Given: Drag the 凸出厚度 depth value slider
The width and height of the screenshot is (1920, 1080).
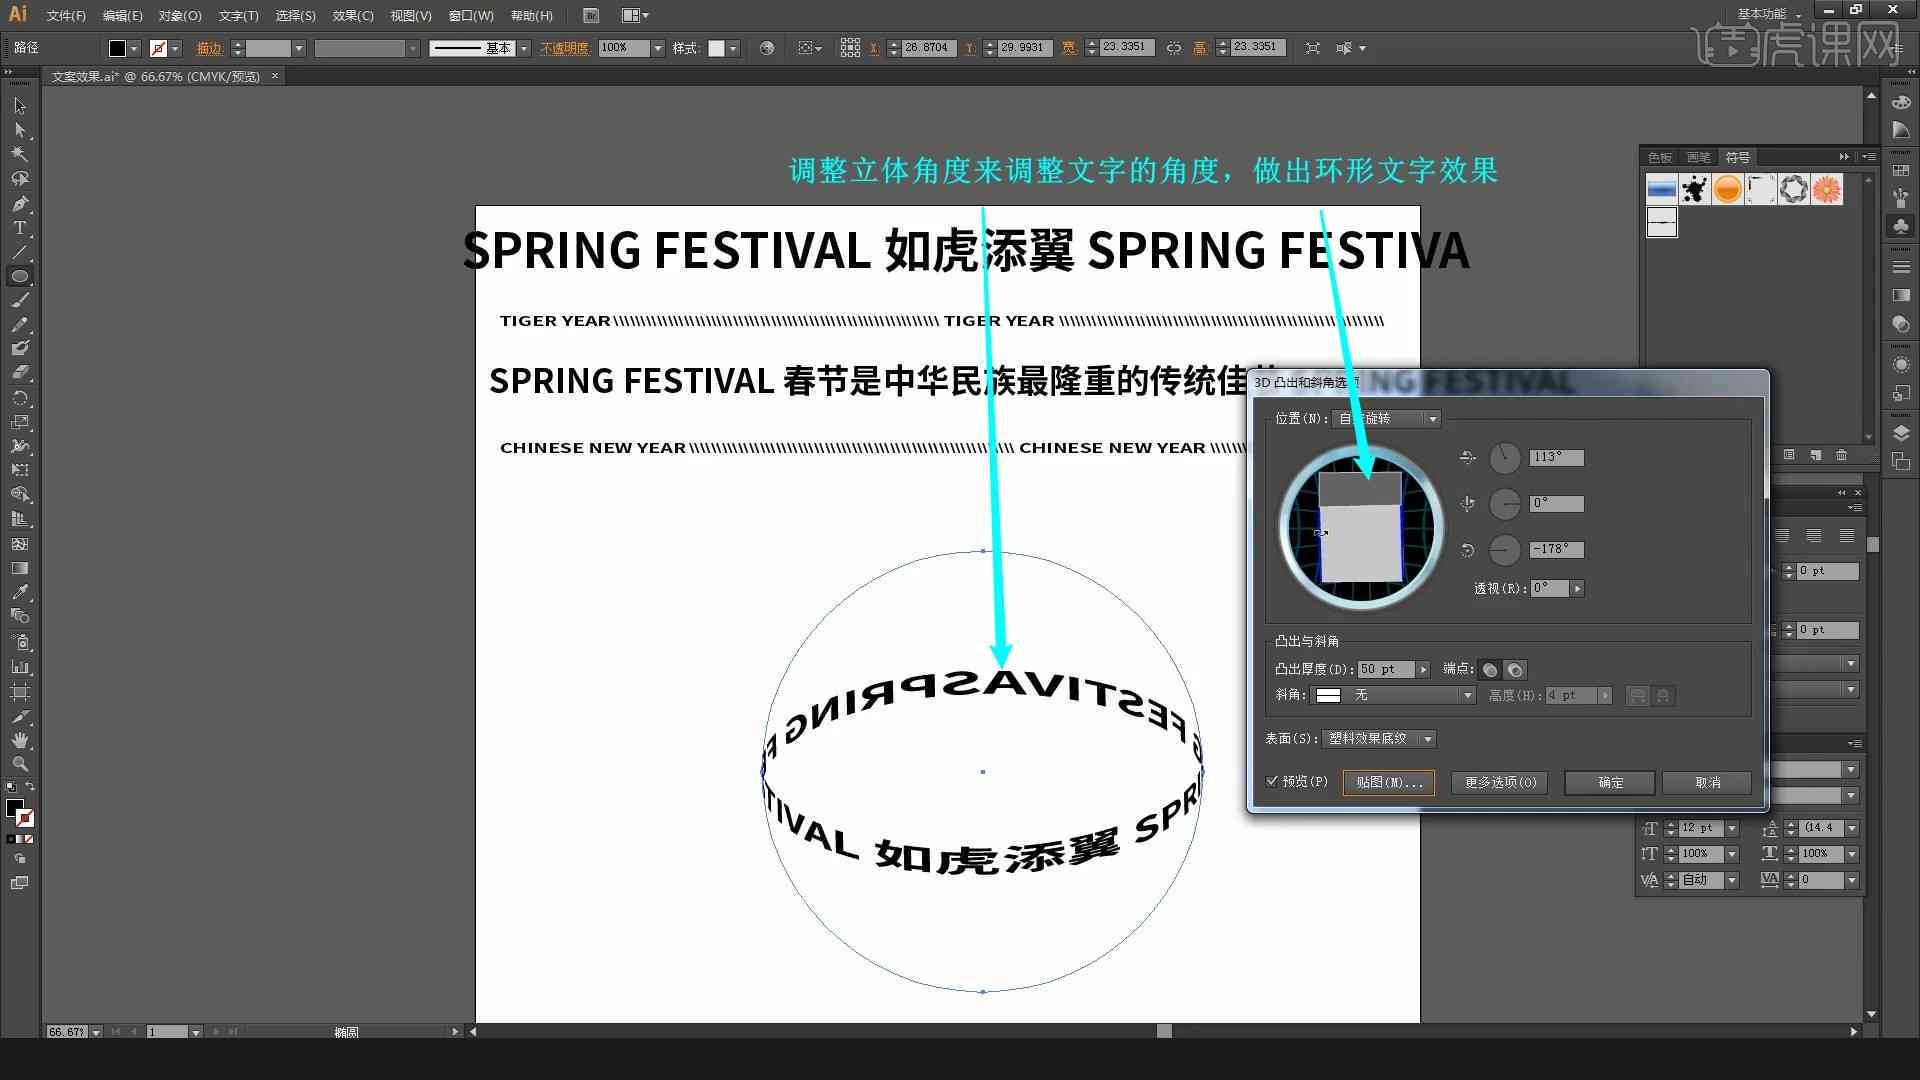Looking at the screenshot, I should (x=1424, y=669).
